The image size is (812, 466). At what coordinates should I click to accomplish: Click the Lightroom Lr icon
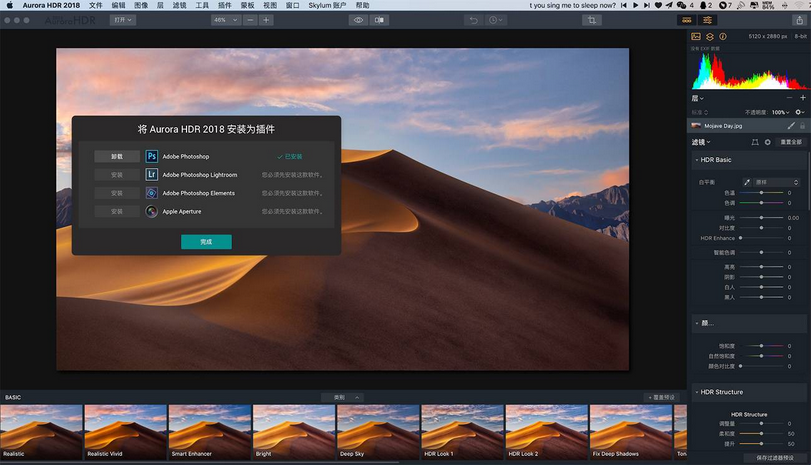[x=151, y=174]
